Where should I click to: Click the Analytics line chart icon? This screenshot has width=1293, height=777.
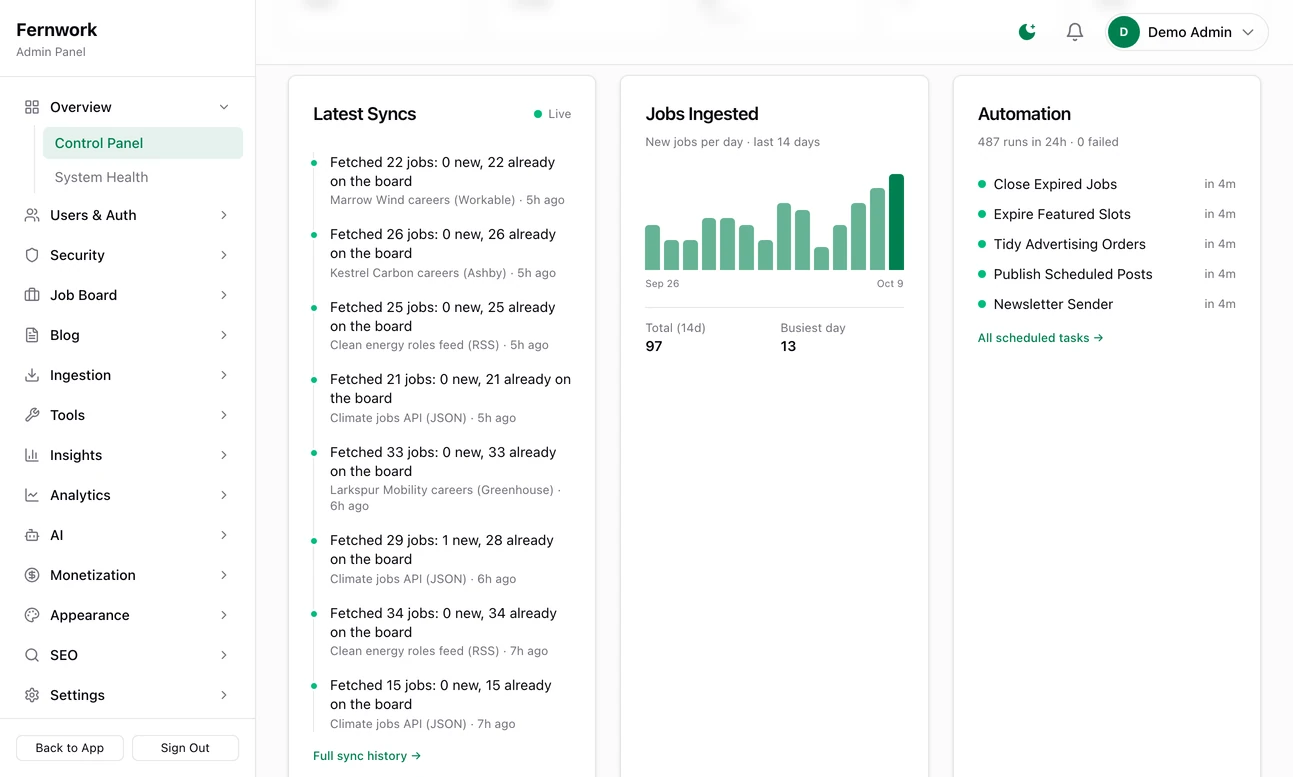pos(32,495)
